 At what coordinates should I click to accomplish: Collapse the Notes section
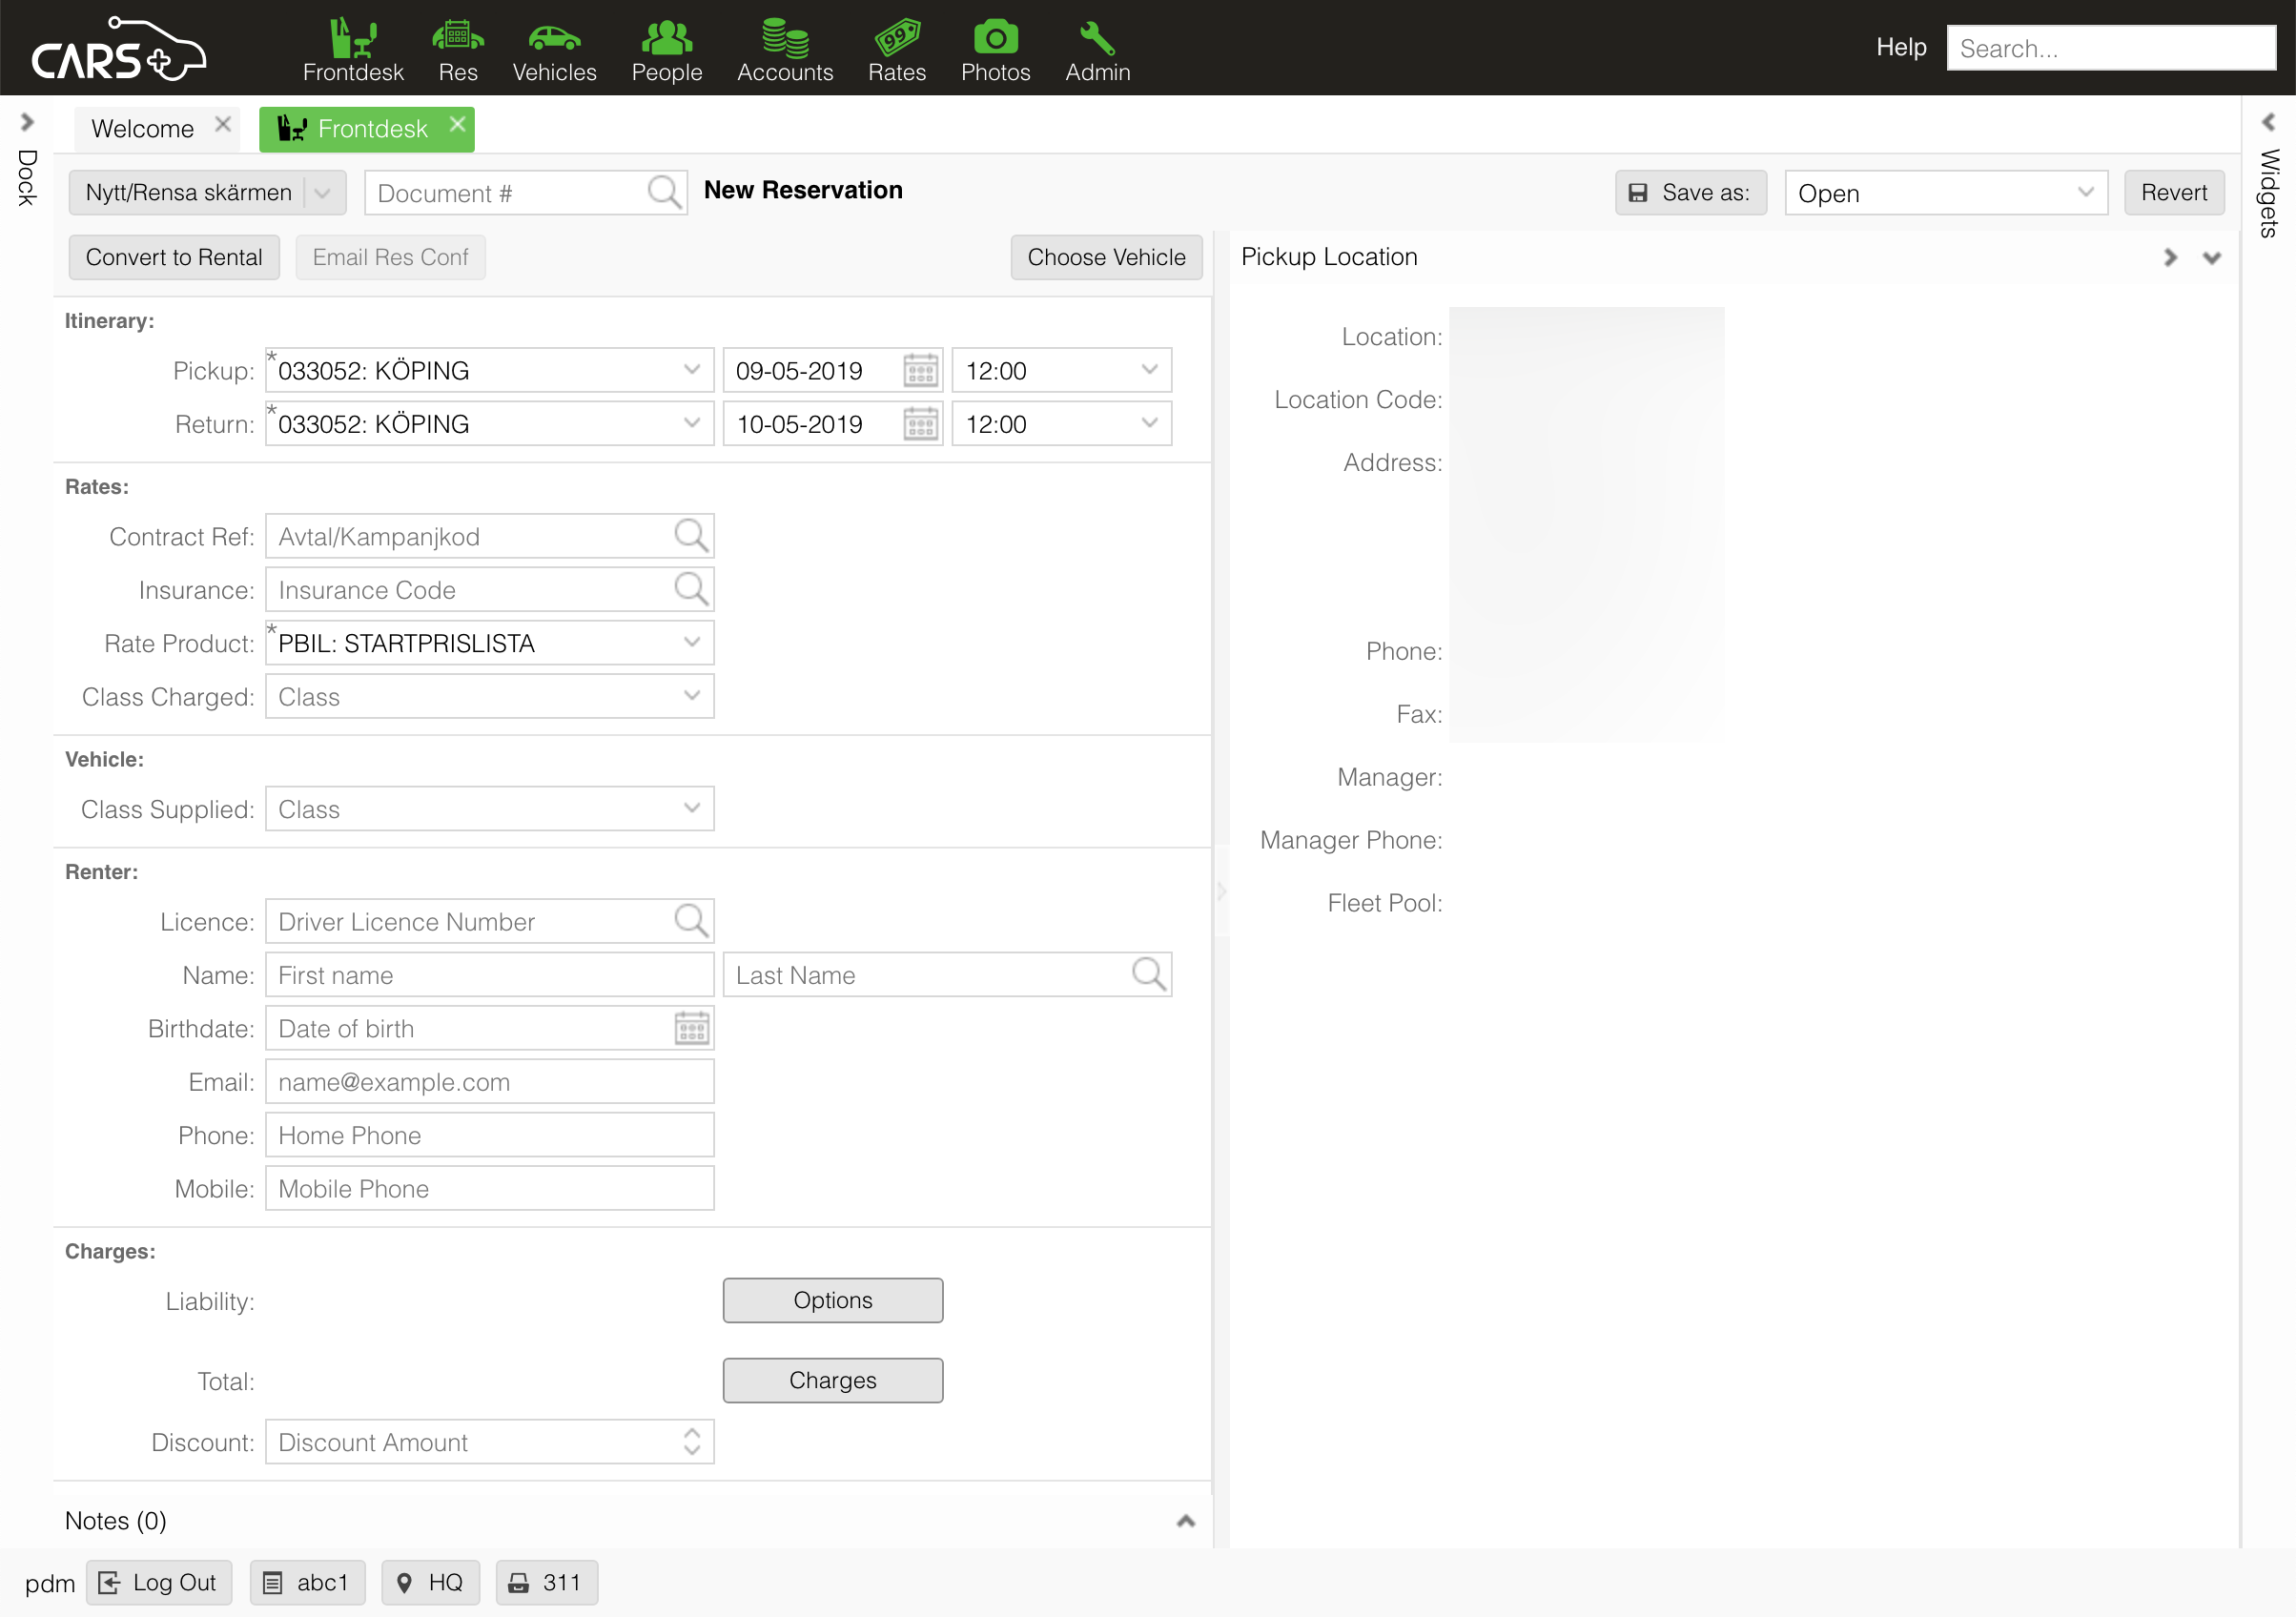1185,1520
